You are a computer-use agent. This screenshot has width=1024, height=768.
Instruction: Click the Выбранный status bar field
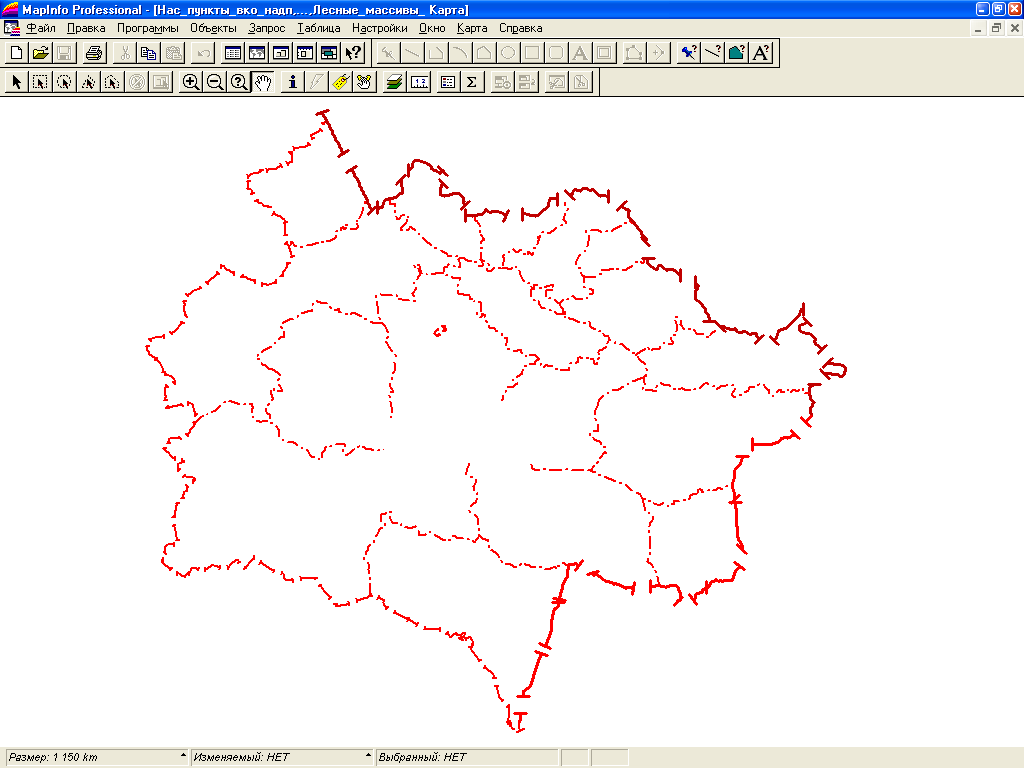466,757
